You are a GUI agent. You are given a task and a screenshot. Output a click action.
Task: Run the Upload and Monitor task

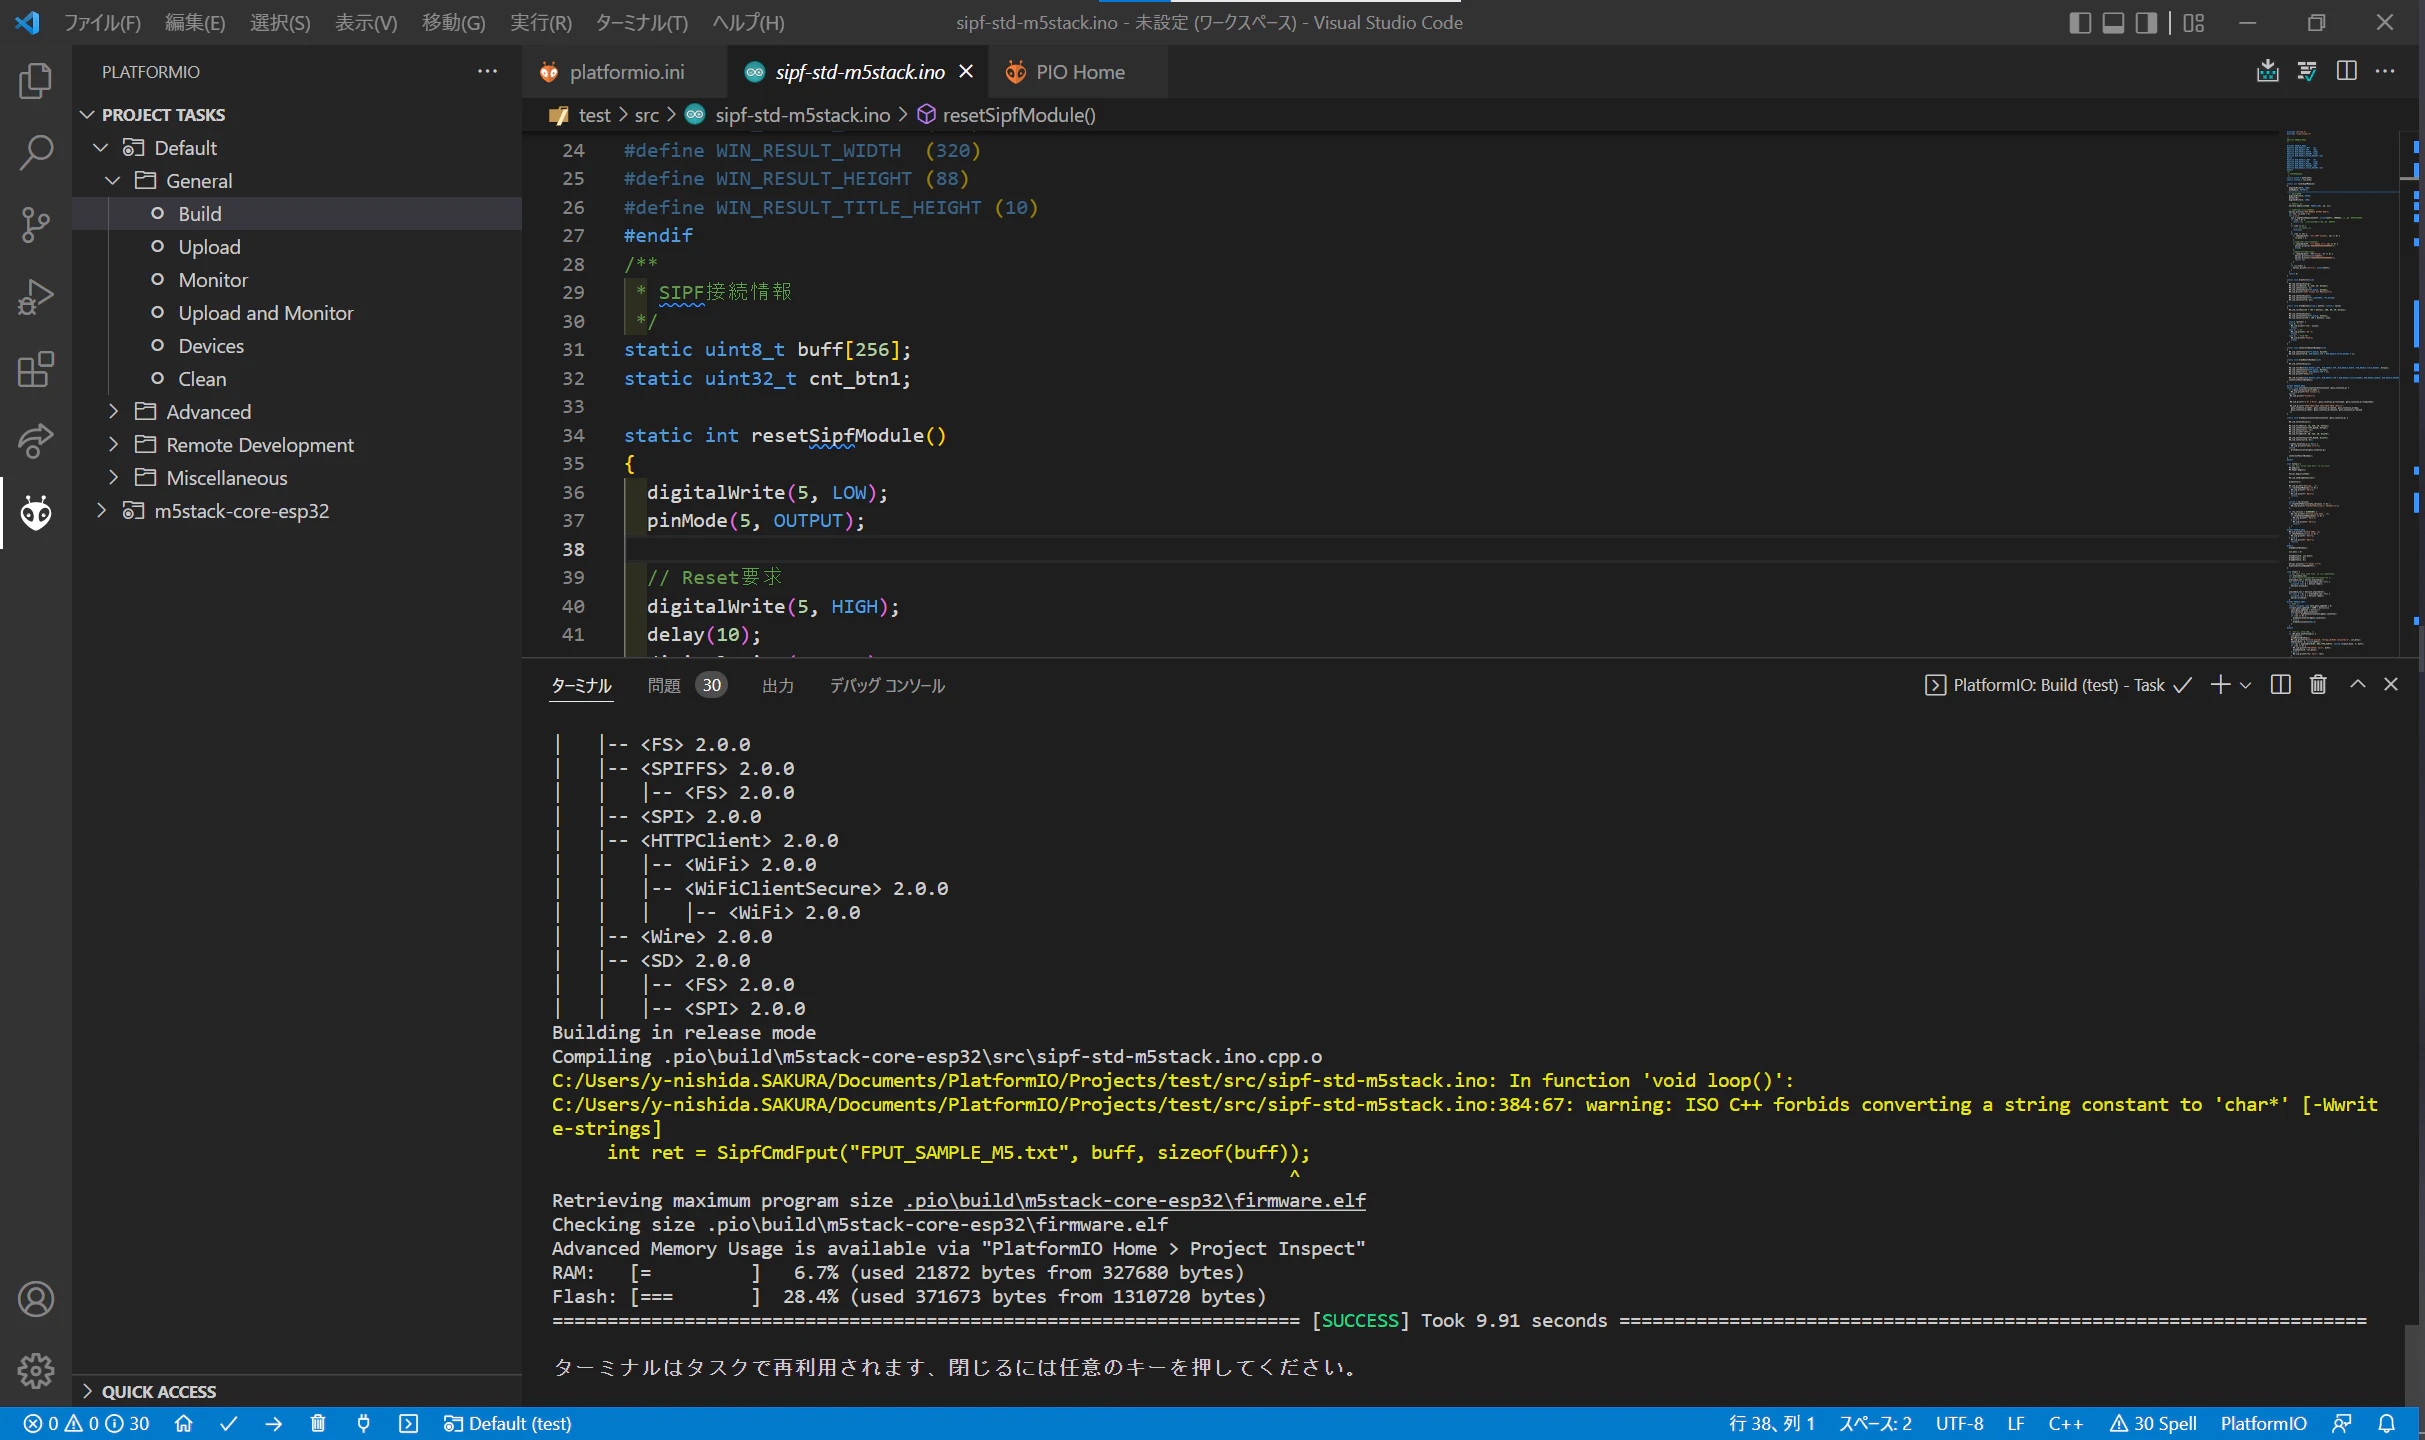tap(265, 313)
